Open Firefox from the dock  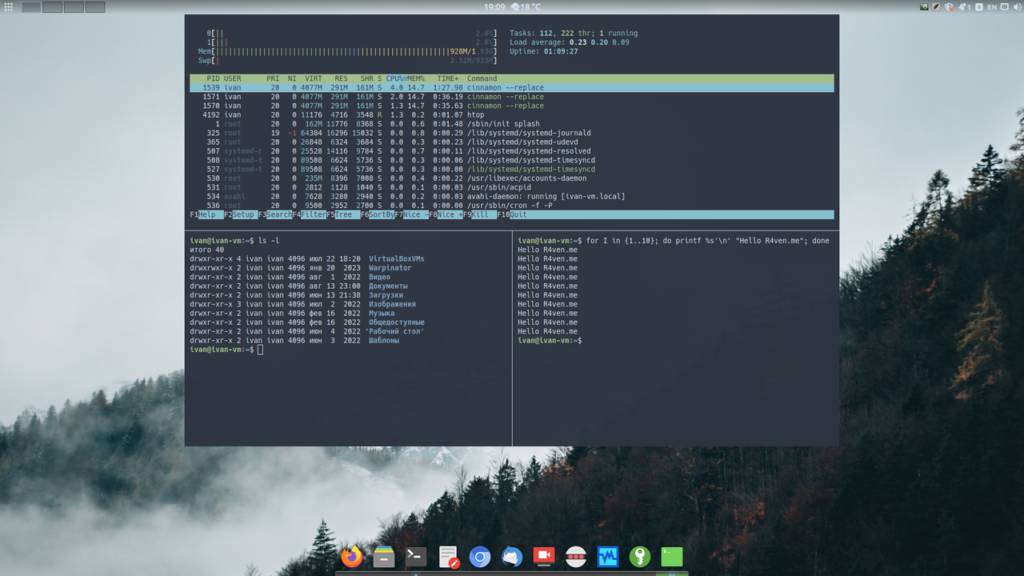pos(352,557)
